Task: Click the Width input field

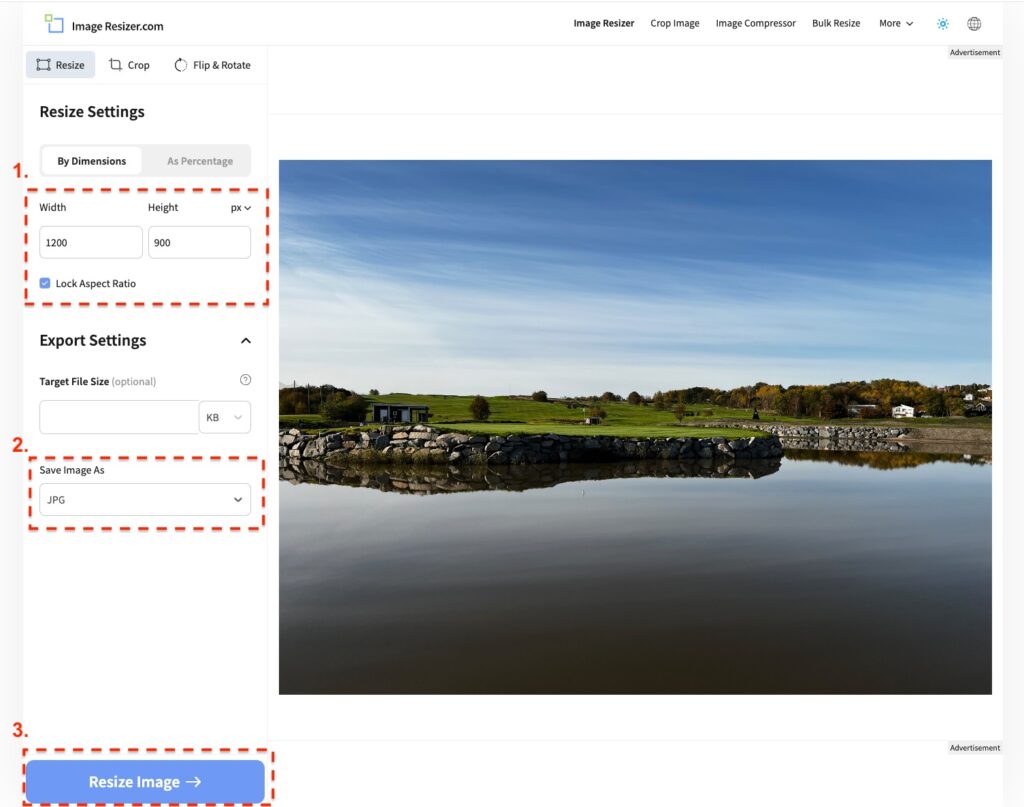Action: (x=91, y=242)
